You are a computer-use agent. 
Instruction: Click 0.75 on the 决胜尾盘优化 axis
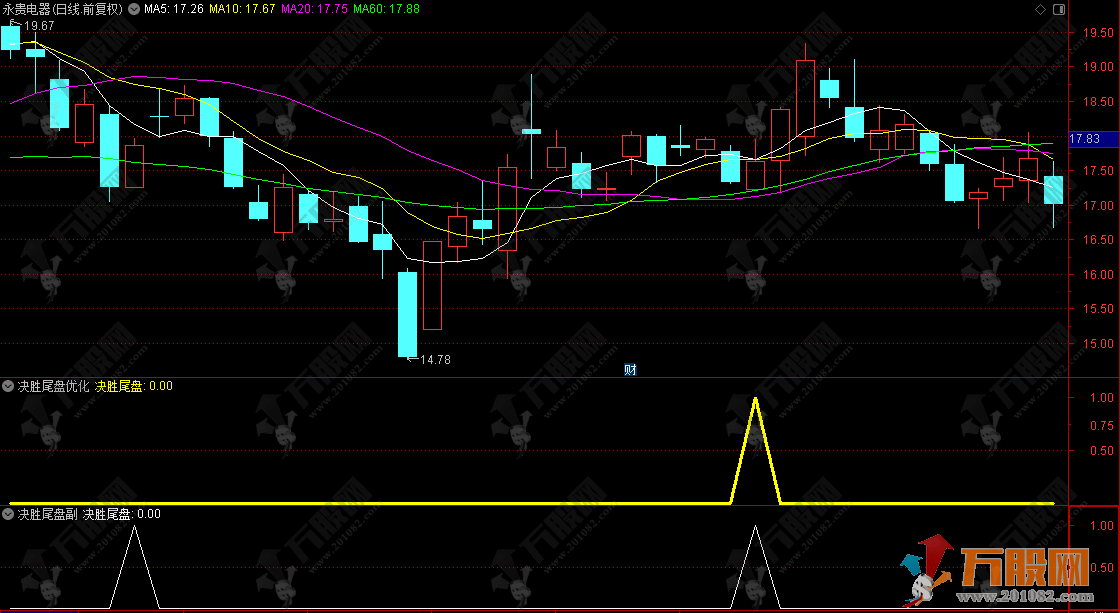(x=1101, y=426)
